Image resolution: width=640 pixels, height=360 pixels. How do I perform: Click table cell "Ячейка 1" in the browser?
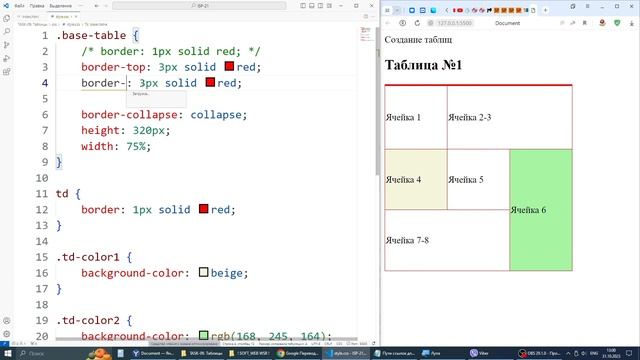pos(416,118)
